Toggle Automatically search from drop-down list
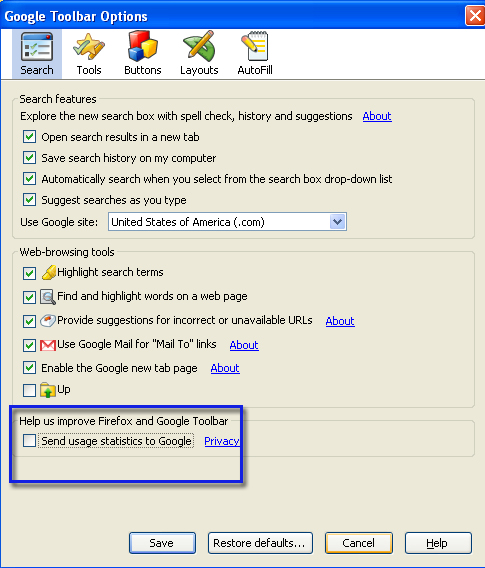 pos(29,179)
